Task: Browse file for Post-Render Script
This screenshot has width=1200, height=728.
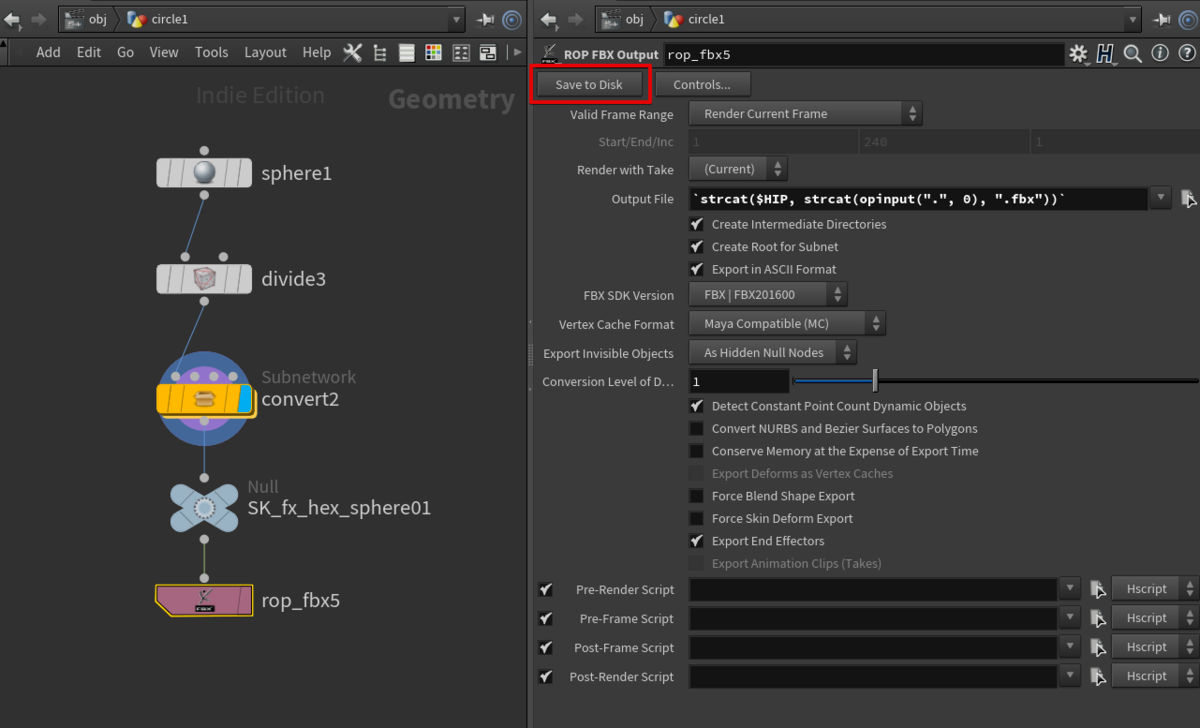Action: (1097, 676)
